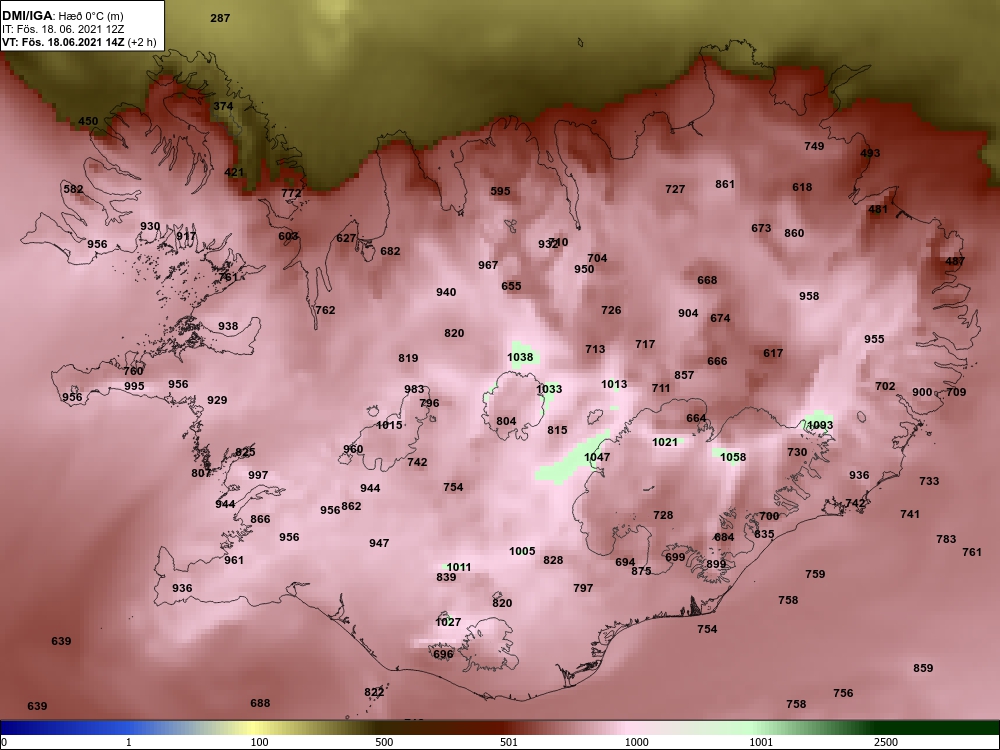
Task: Click the map value '938'
Action: point(228,326)
